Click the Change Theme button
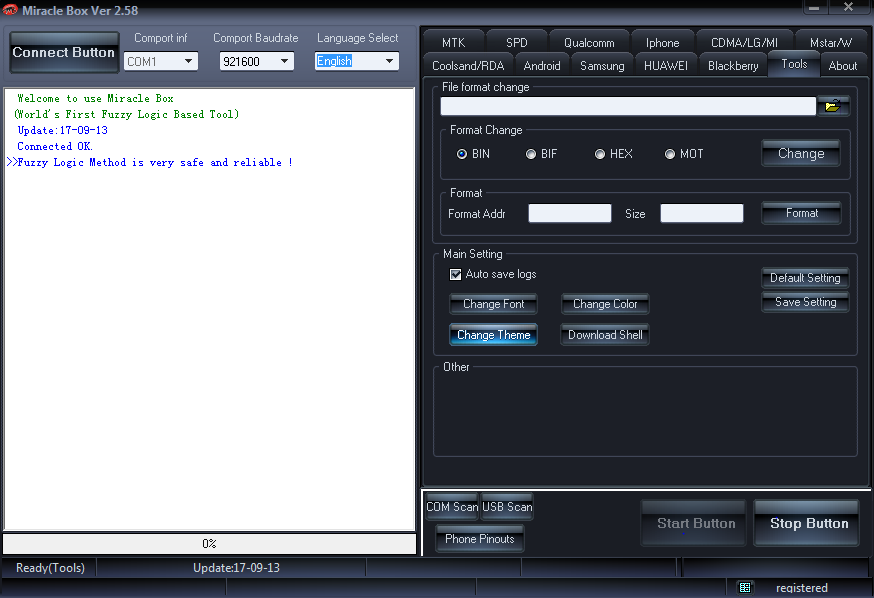Screen dimensions: 874x598 (493, 335)
